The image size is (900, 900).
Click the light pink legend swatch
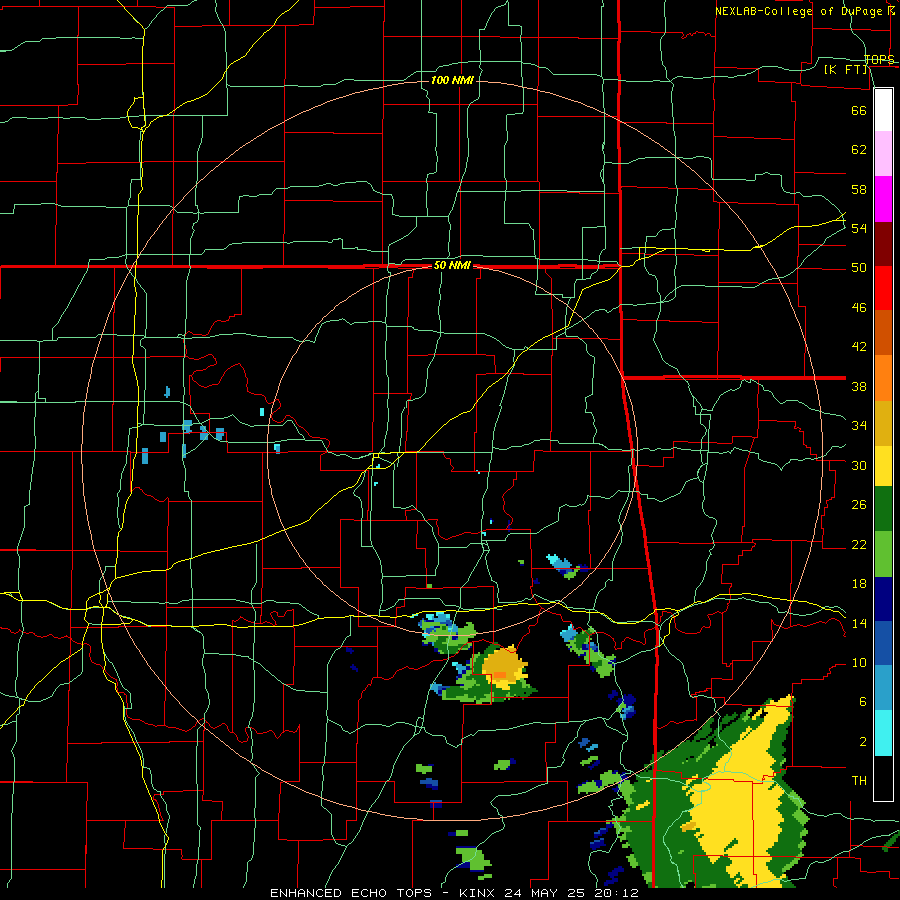pyautogui.click(x=883, y=153)
